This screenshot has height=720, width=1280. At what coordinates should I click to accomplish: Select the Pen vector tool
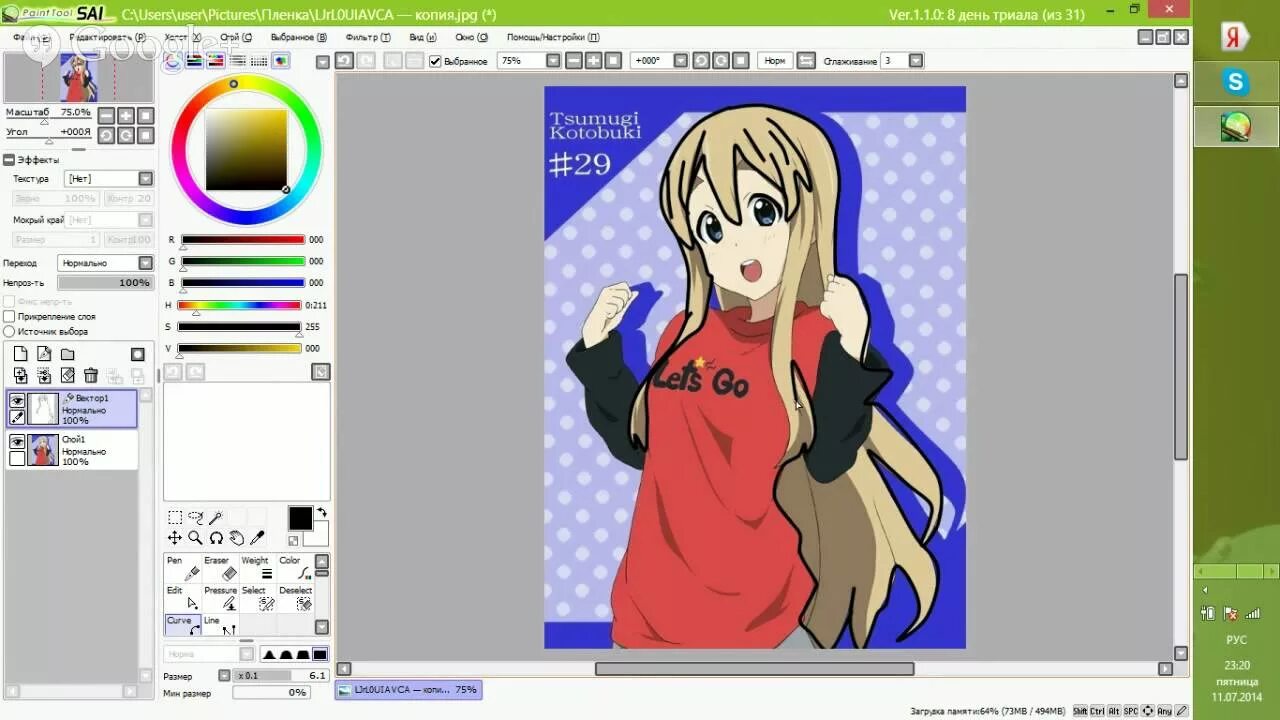(182, 568)
